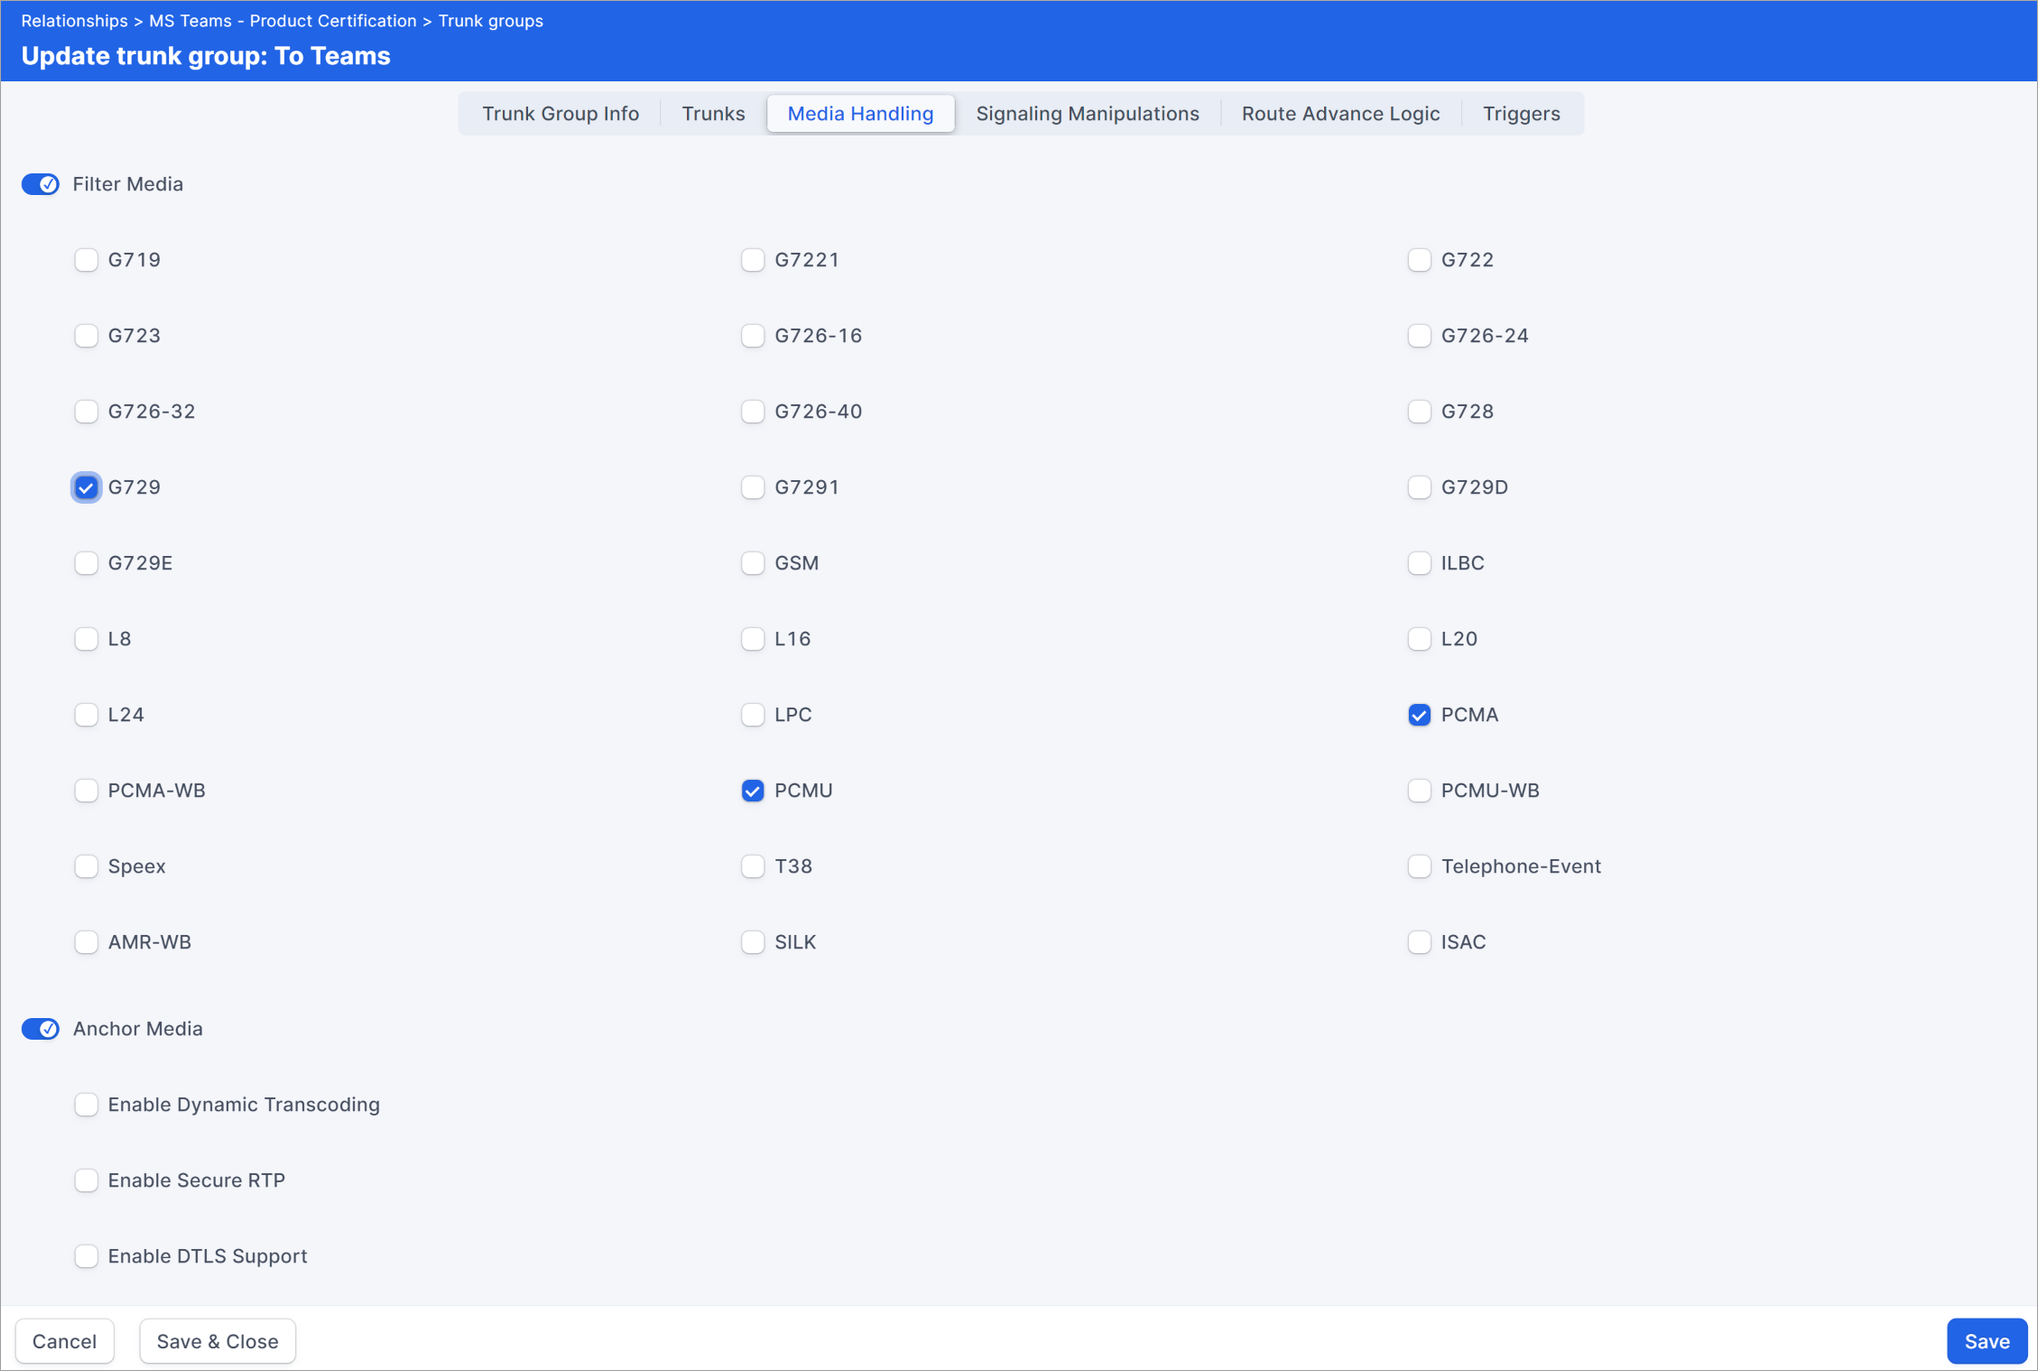Cancel the trunk group update
This screenshot has width=2038, height=1371.
point(64,1341)
